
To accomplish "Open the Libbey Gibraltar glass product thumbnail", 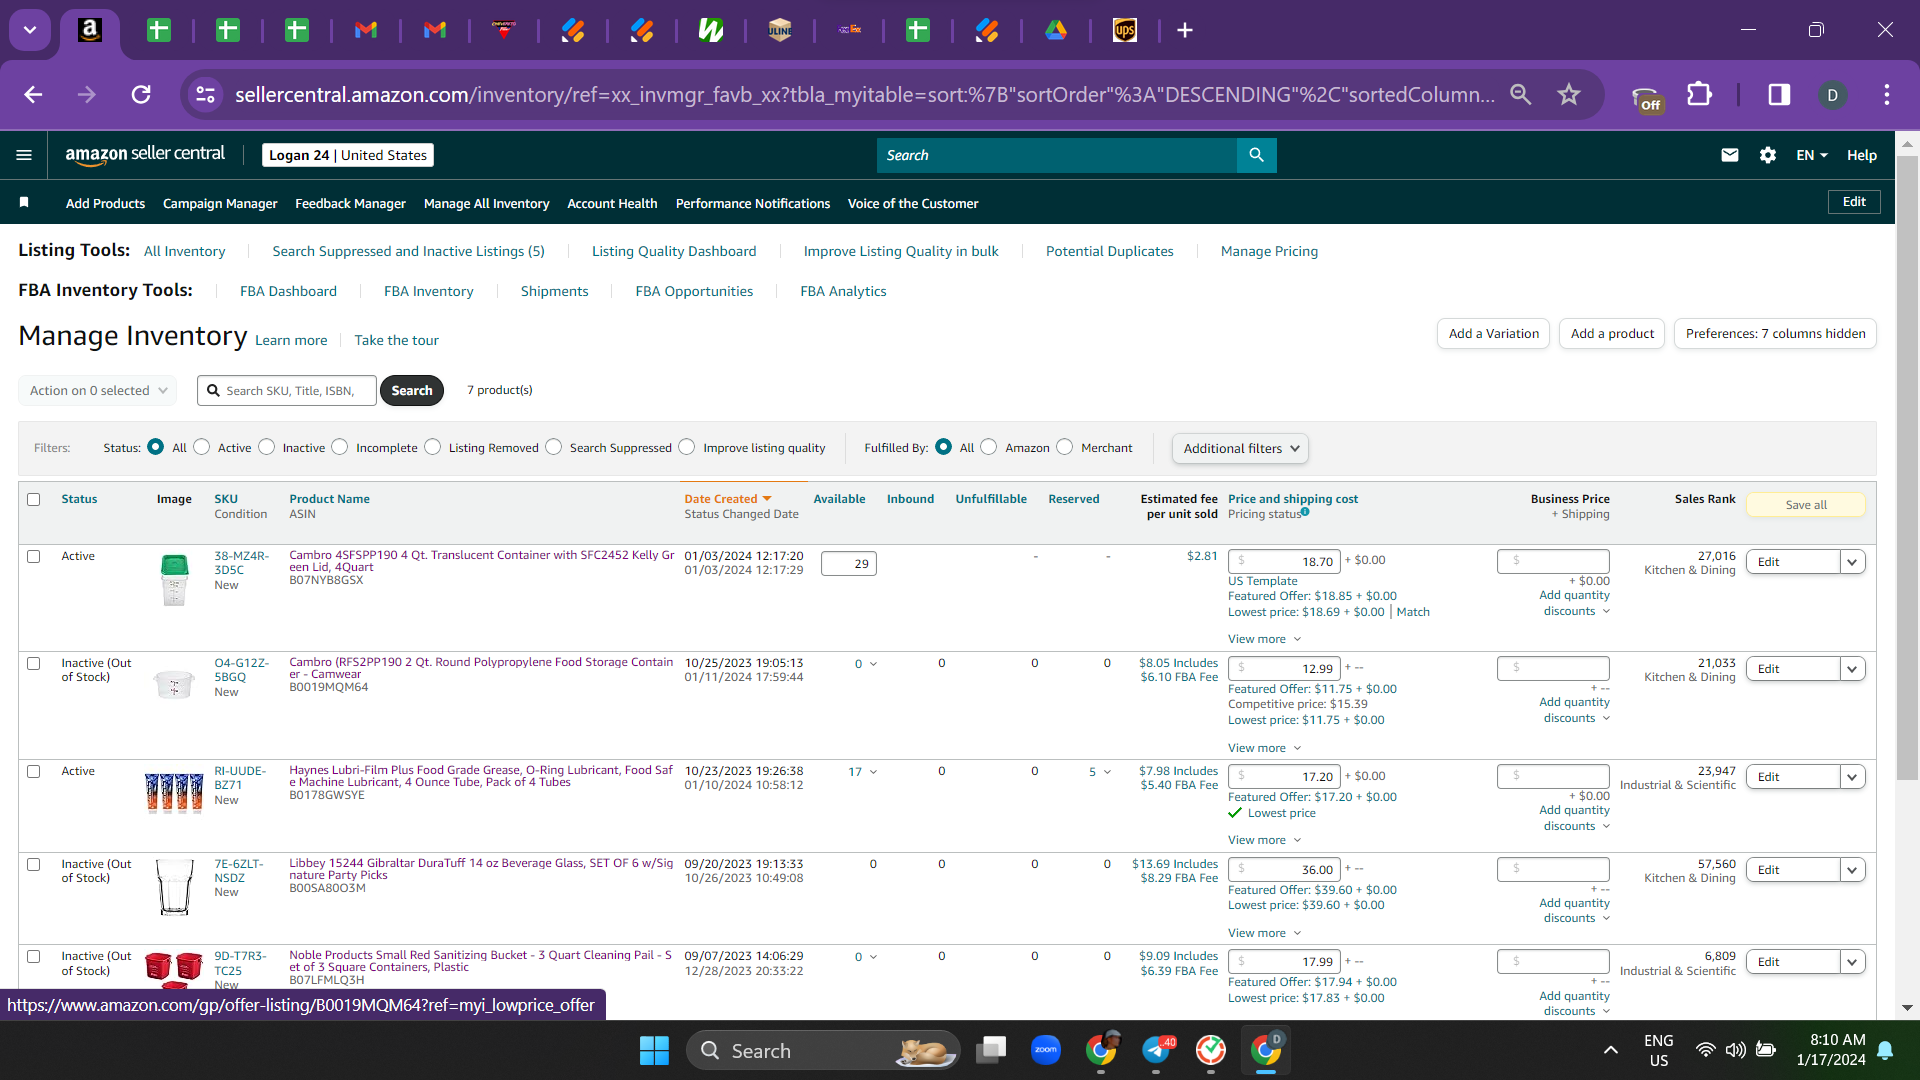I will tap(174, 887).
